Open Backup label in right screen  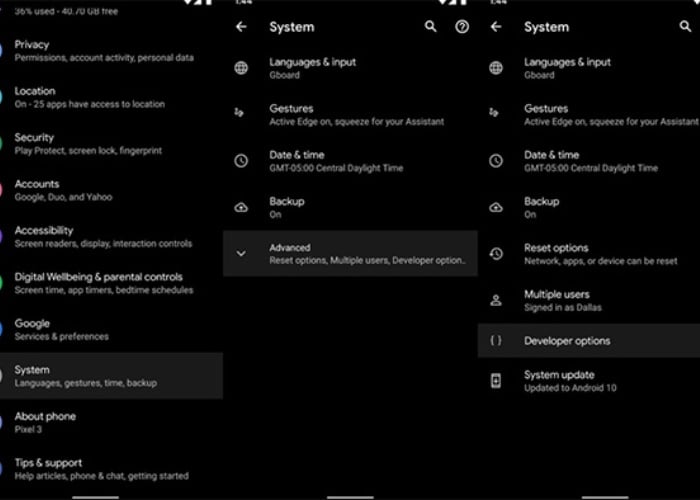[x=542, y=201]
